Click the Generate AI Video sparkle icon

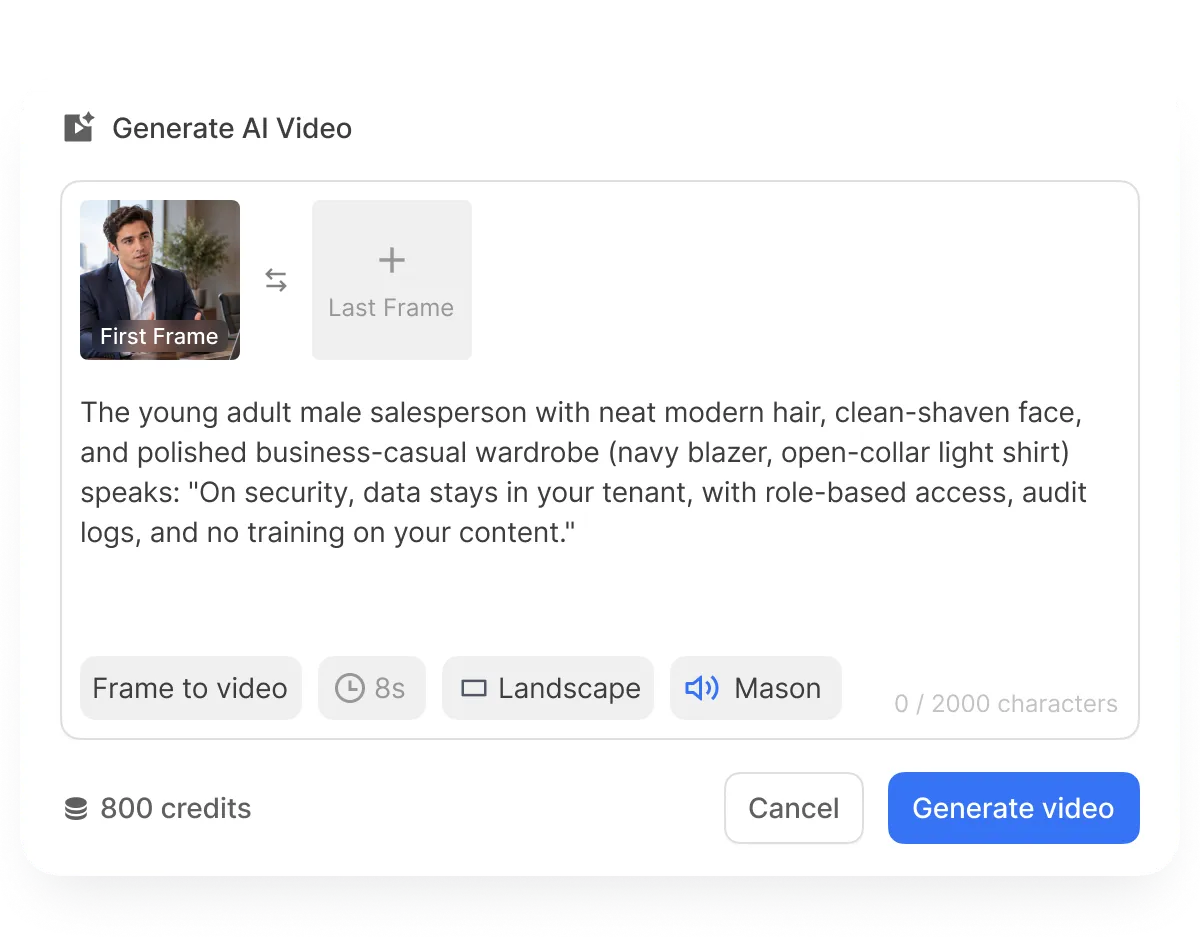tap(79, 128)
